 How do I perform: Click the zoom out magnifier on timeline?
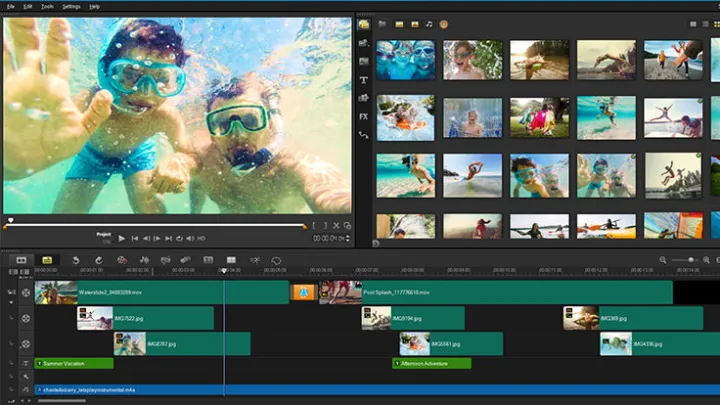click(x=662, y=260)
